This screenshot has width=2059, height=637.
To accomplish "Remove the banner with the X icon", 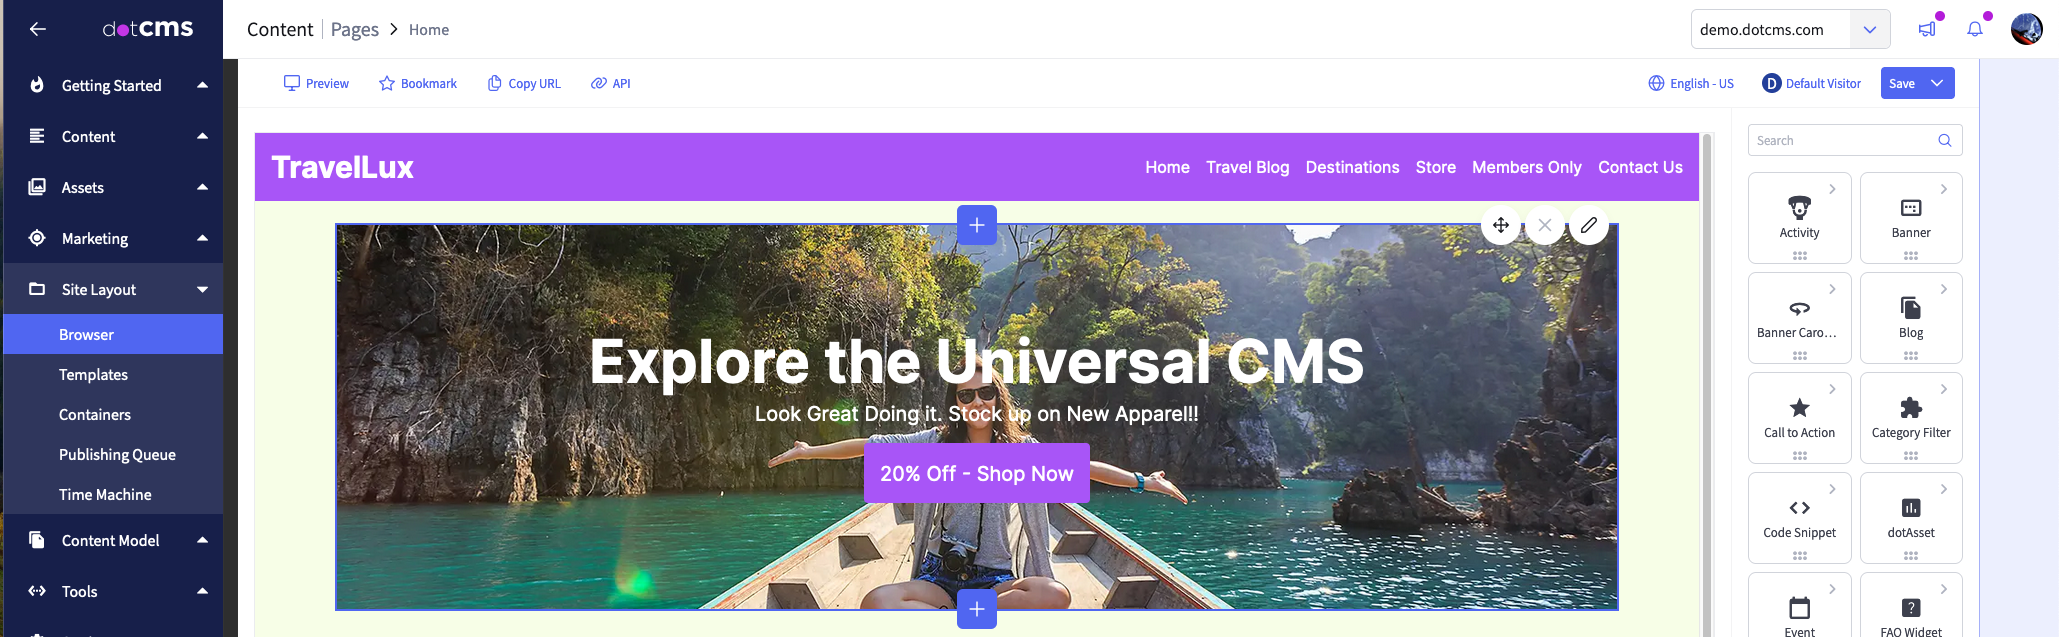I will pyautogui.click(x=1544, y=225).
